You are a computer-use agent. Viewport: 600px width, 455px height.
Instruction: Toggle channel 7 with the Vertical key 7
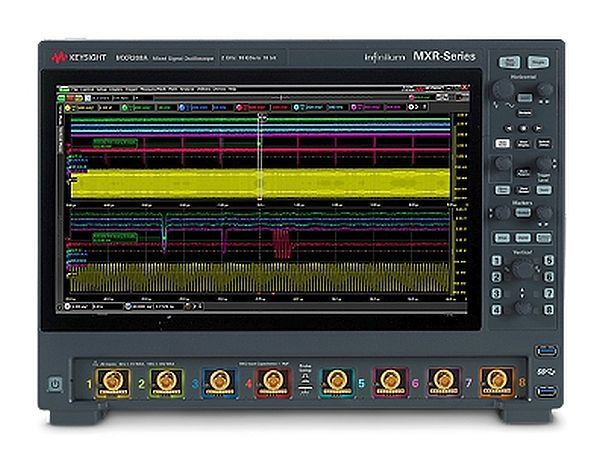(549, 293)
